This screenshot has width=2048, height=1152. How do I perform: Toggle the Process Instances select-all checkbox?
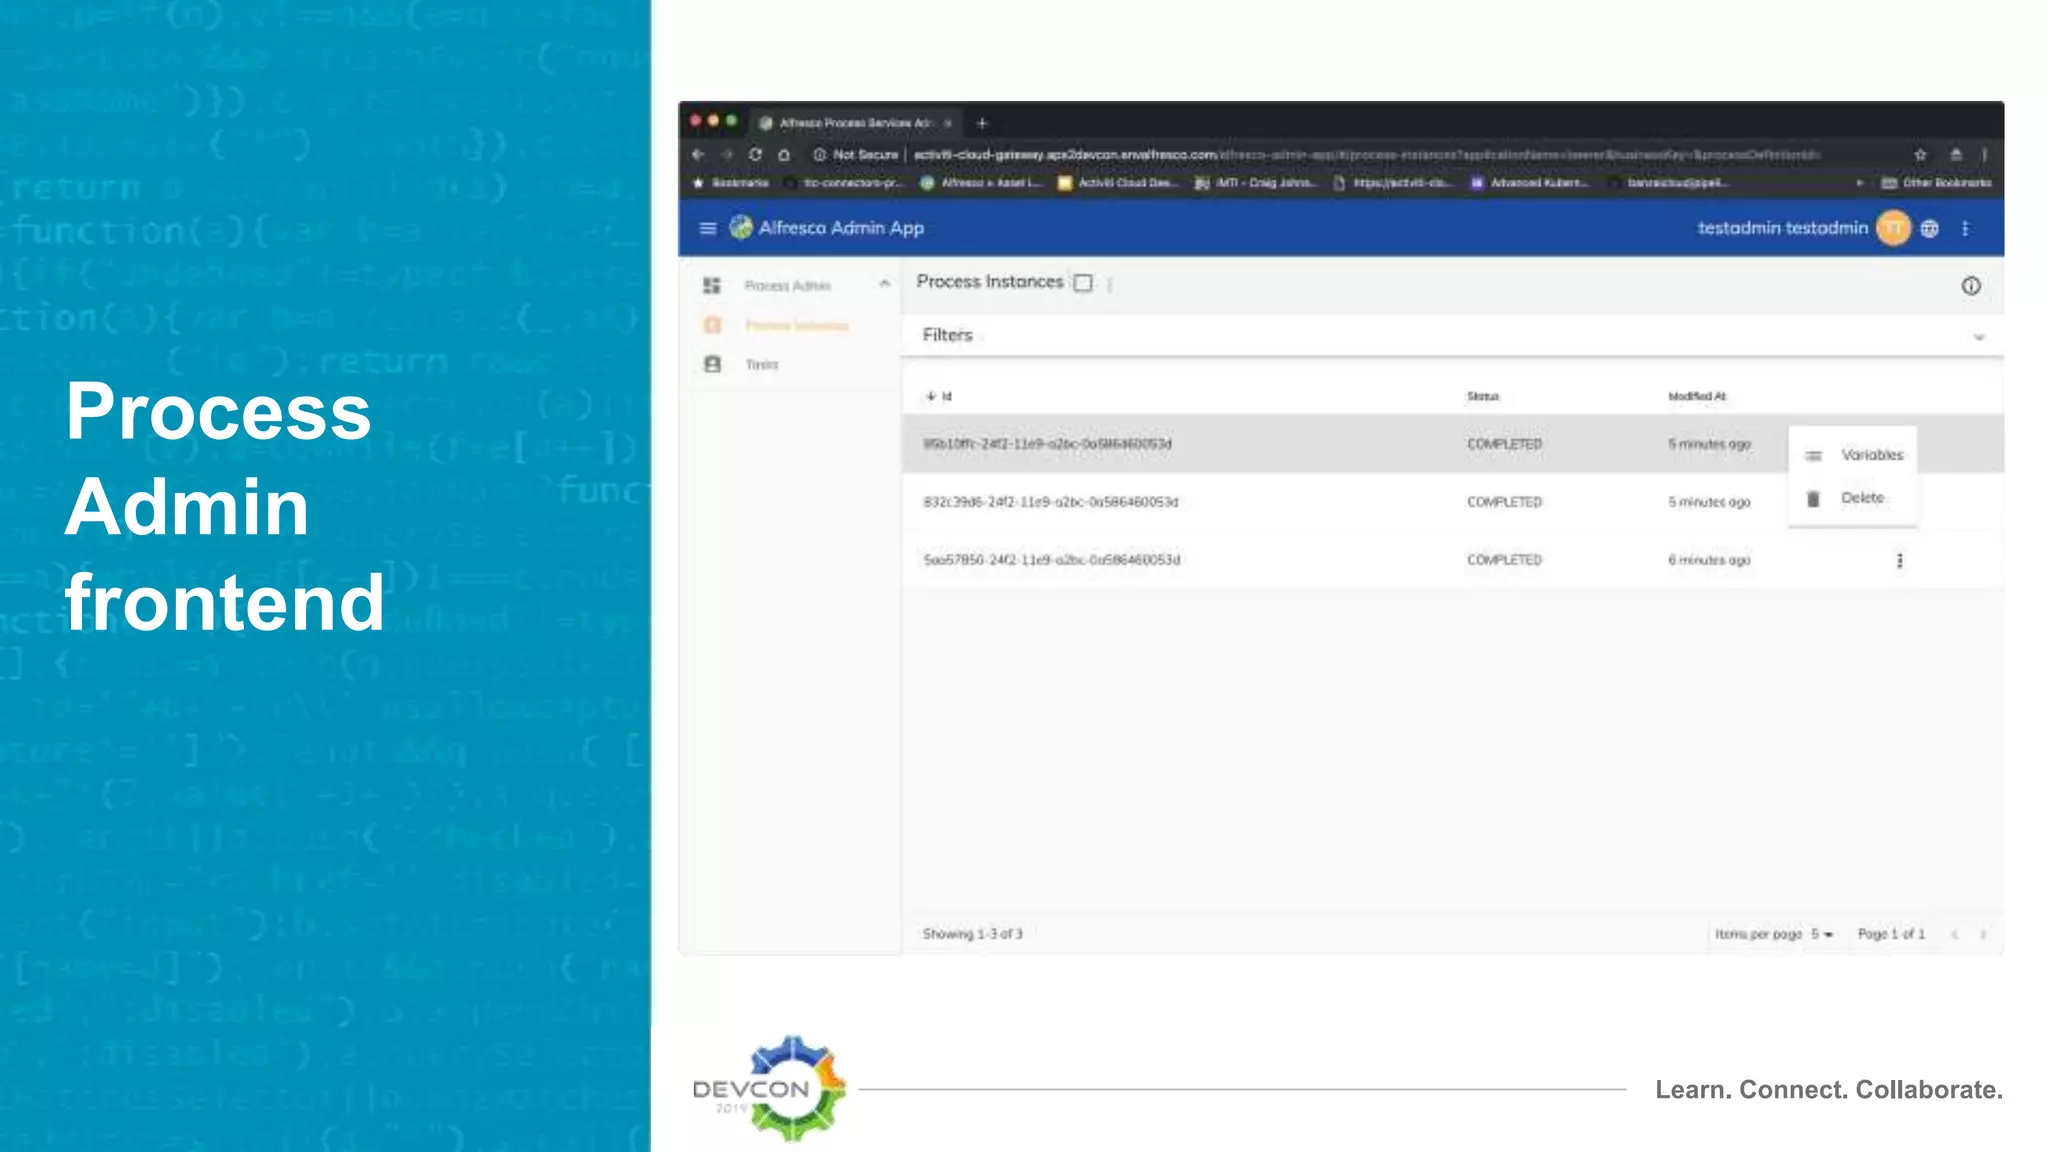(1083, 283)
